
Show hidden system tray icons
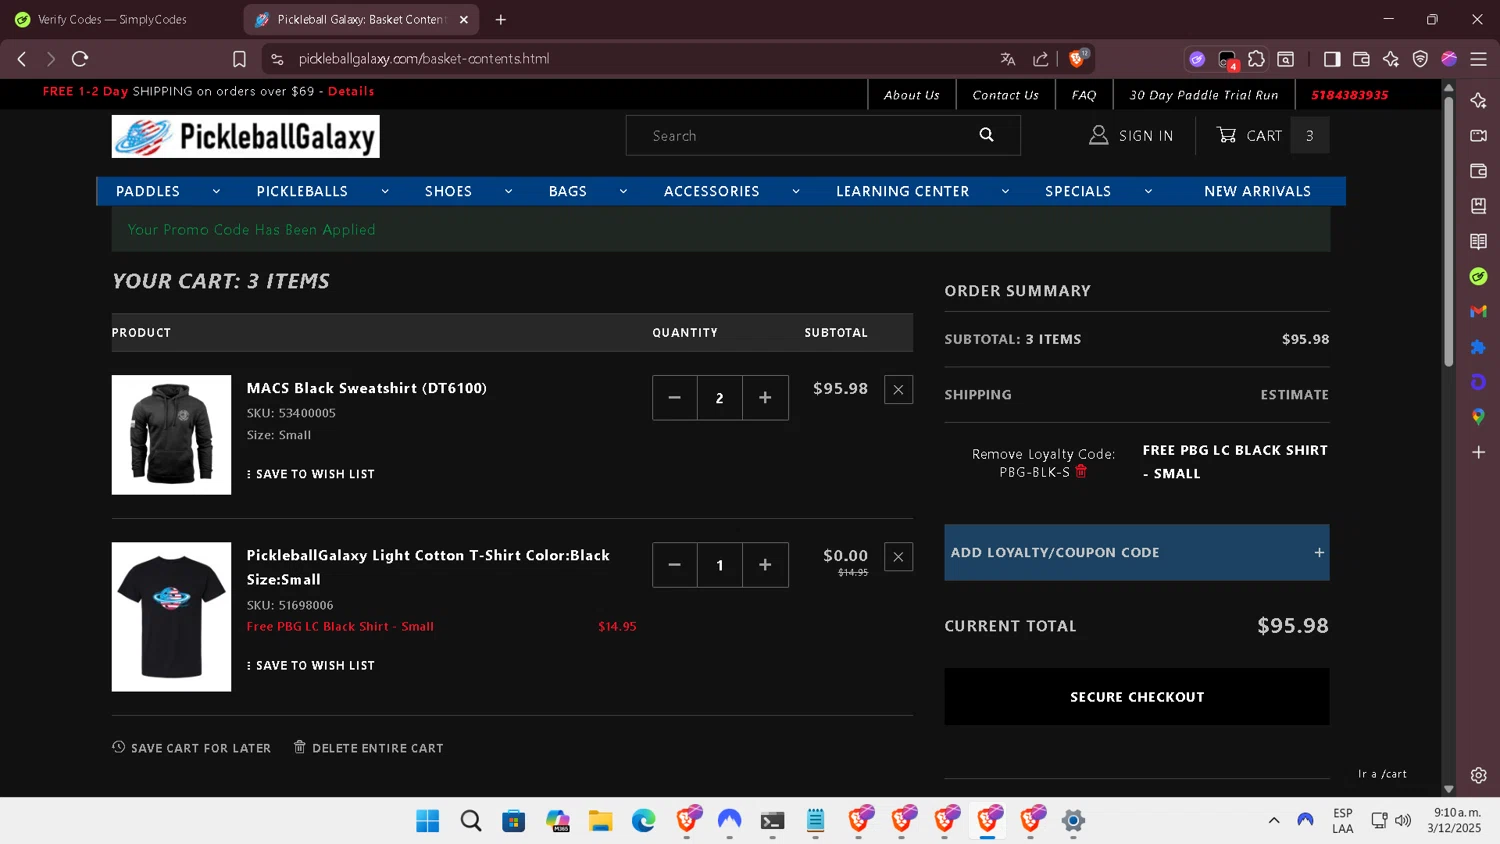pyautogui.click(x=1274, y=820)
